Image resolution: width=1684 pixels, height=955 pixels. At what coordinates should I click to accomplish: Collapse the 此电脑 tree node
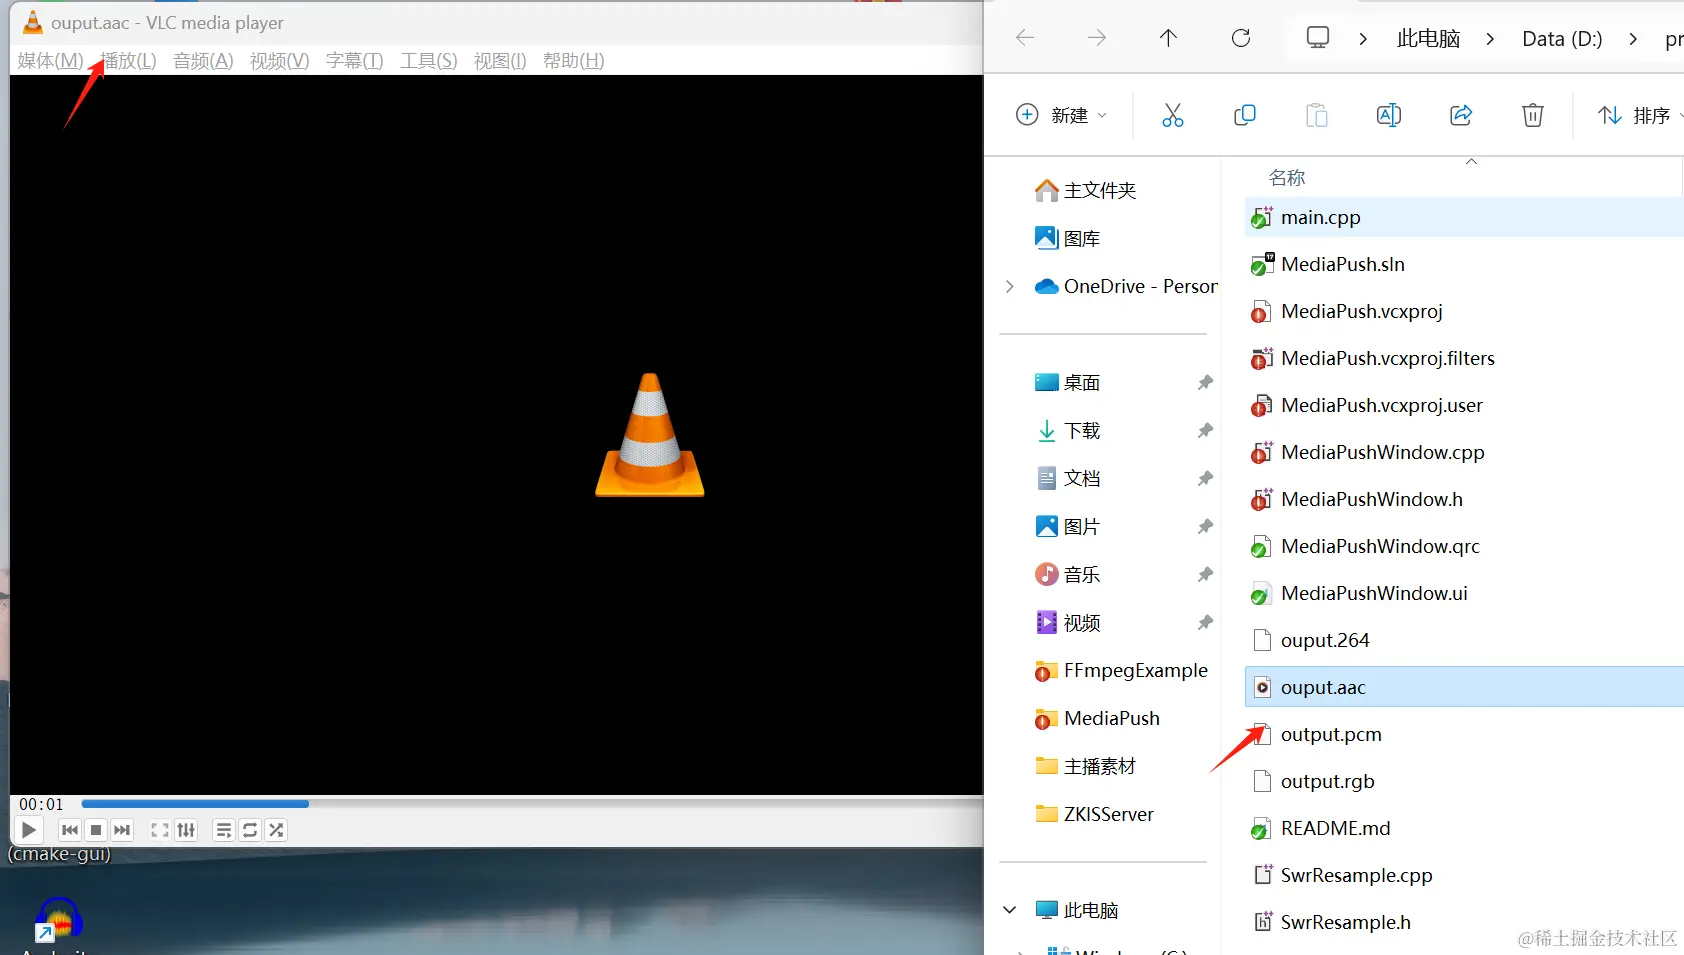point(1010,910)
